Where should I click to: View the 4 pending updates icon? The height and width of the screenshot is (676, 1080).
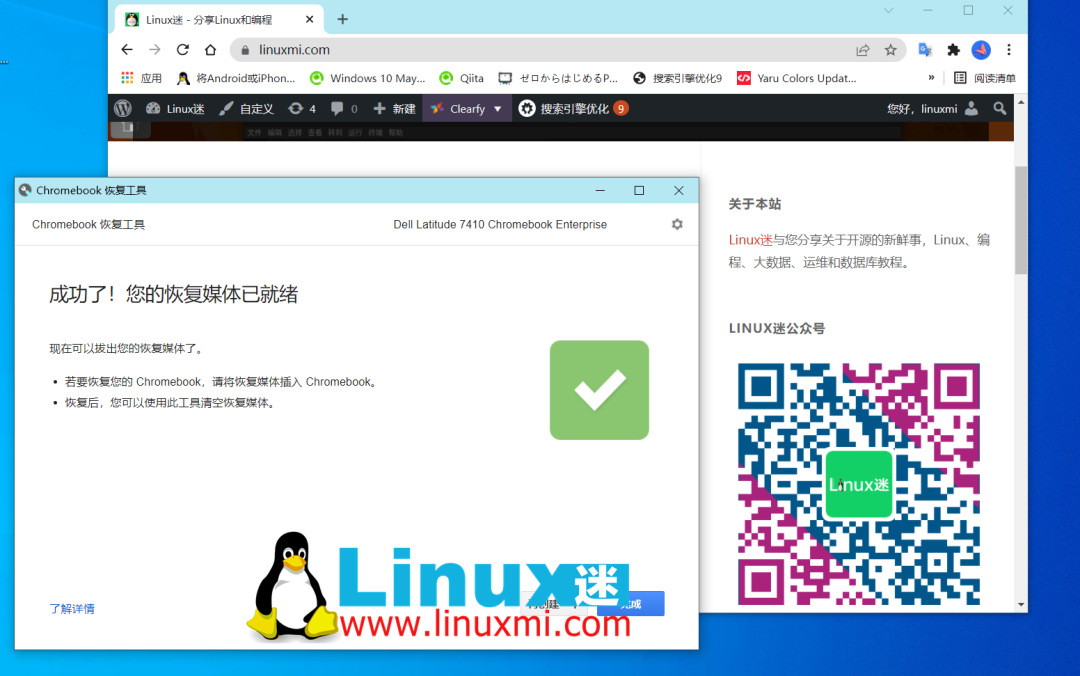pos(302,108)
